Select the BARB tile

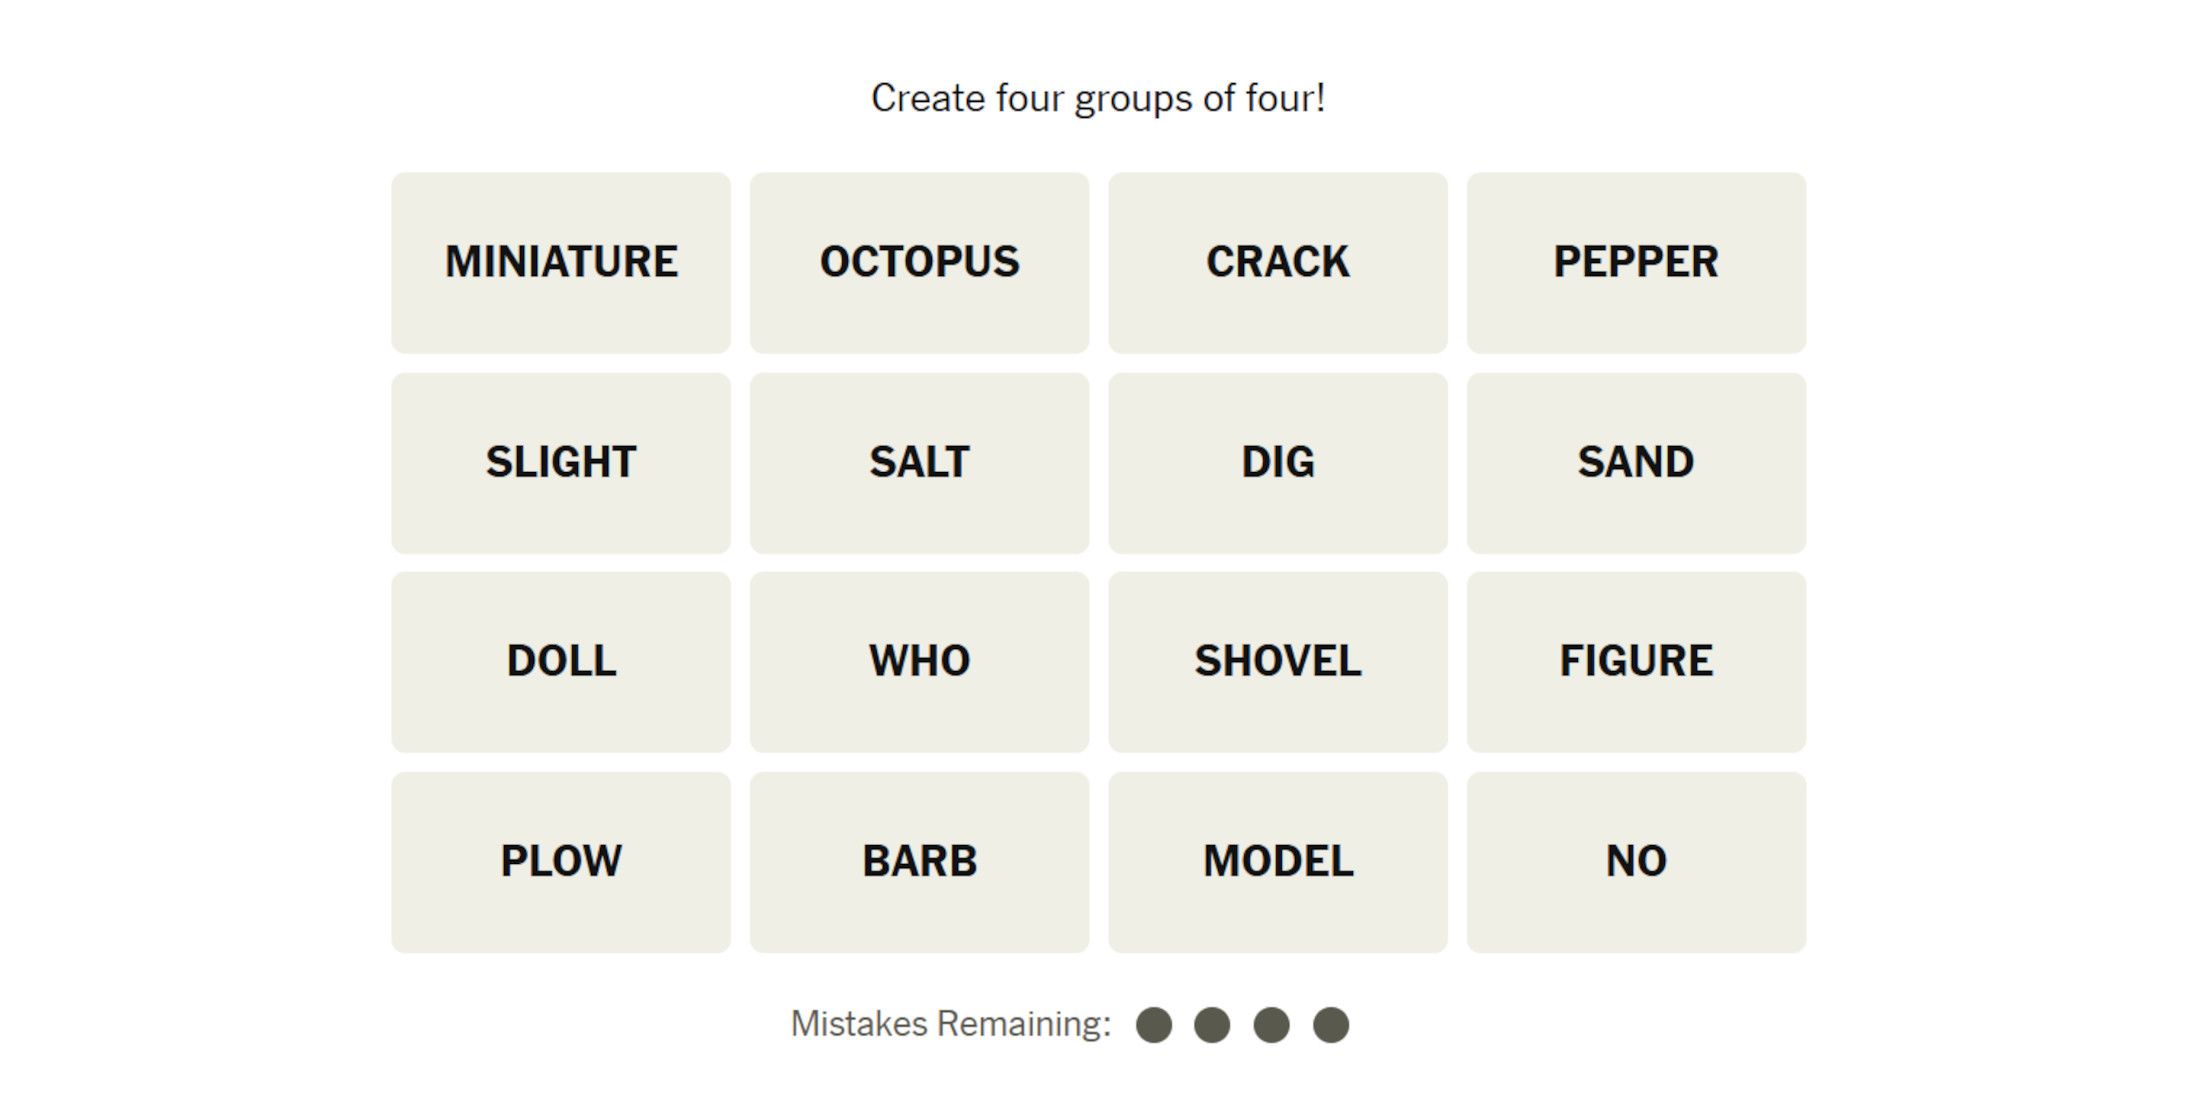[x=919, y=861]
